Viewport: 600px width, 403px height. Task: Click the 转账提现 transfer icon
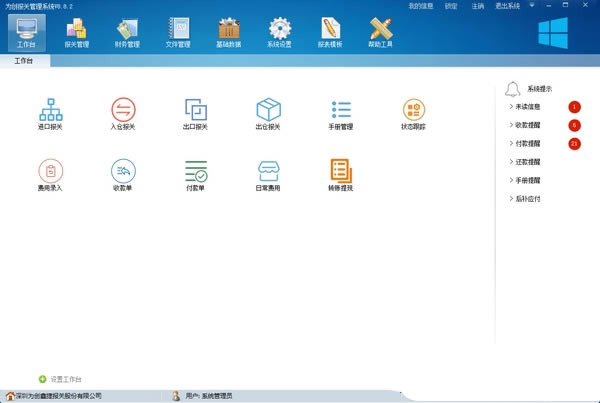[x=341, y=170]
